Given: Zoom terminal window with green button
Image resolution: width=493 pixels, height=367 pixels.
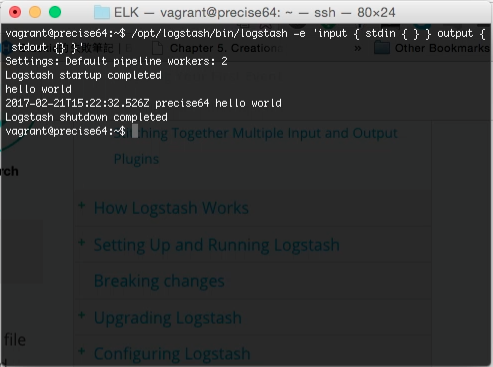Looking at the screenshot, I should pos(55,12).
